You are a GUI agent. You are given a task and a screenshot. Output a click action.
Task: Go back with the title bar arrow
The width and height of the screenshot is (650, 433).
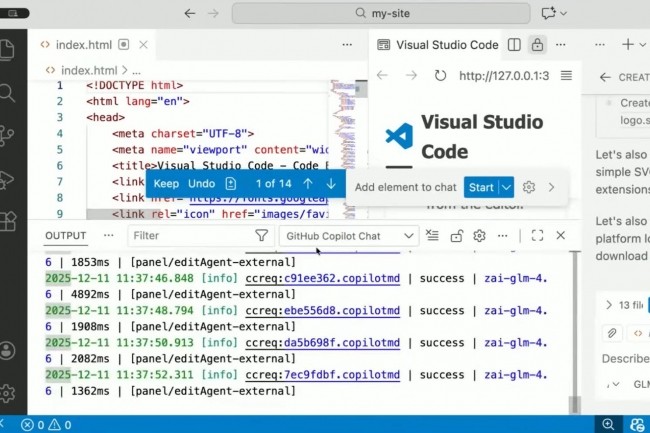190,13
